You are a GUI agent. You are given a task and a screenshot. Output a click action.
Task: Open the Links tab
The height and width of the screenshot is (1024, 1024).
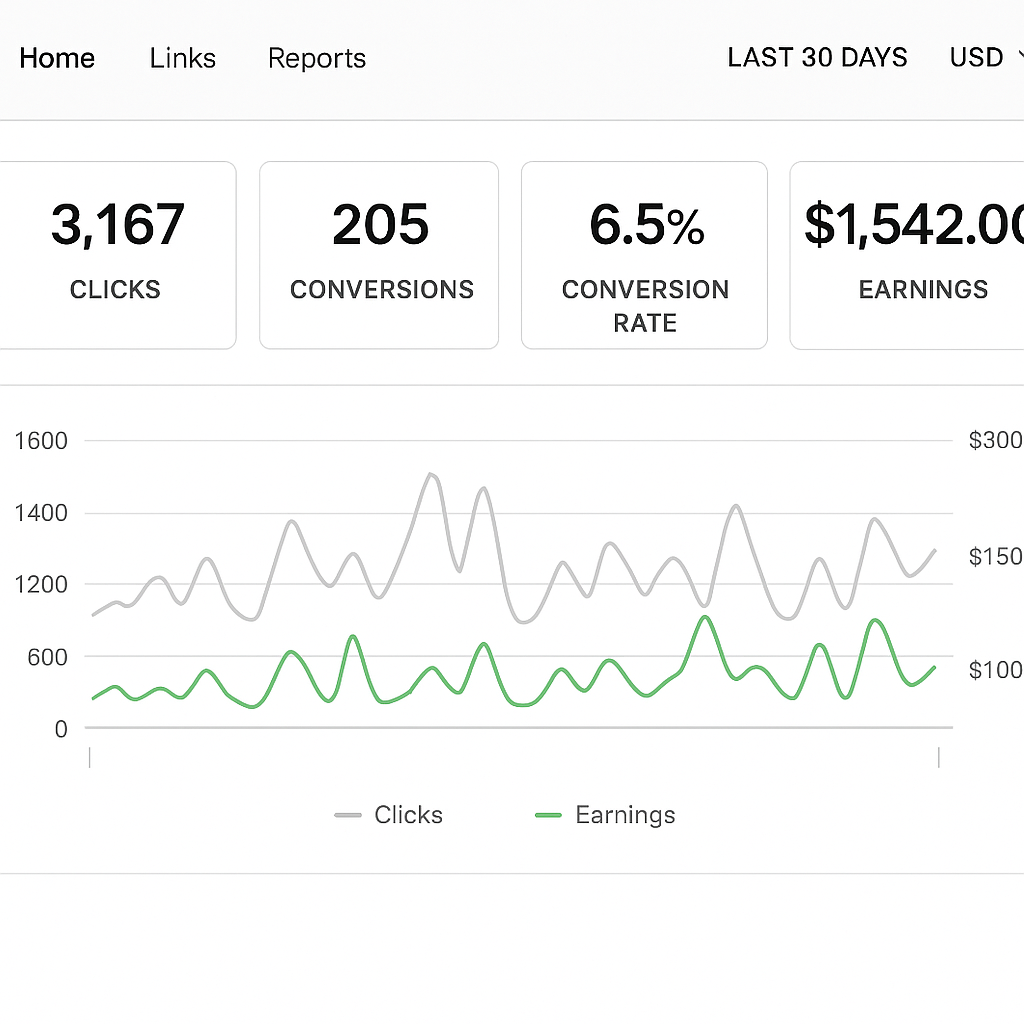click(x=182, y=58)
